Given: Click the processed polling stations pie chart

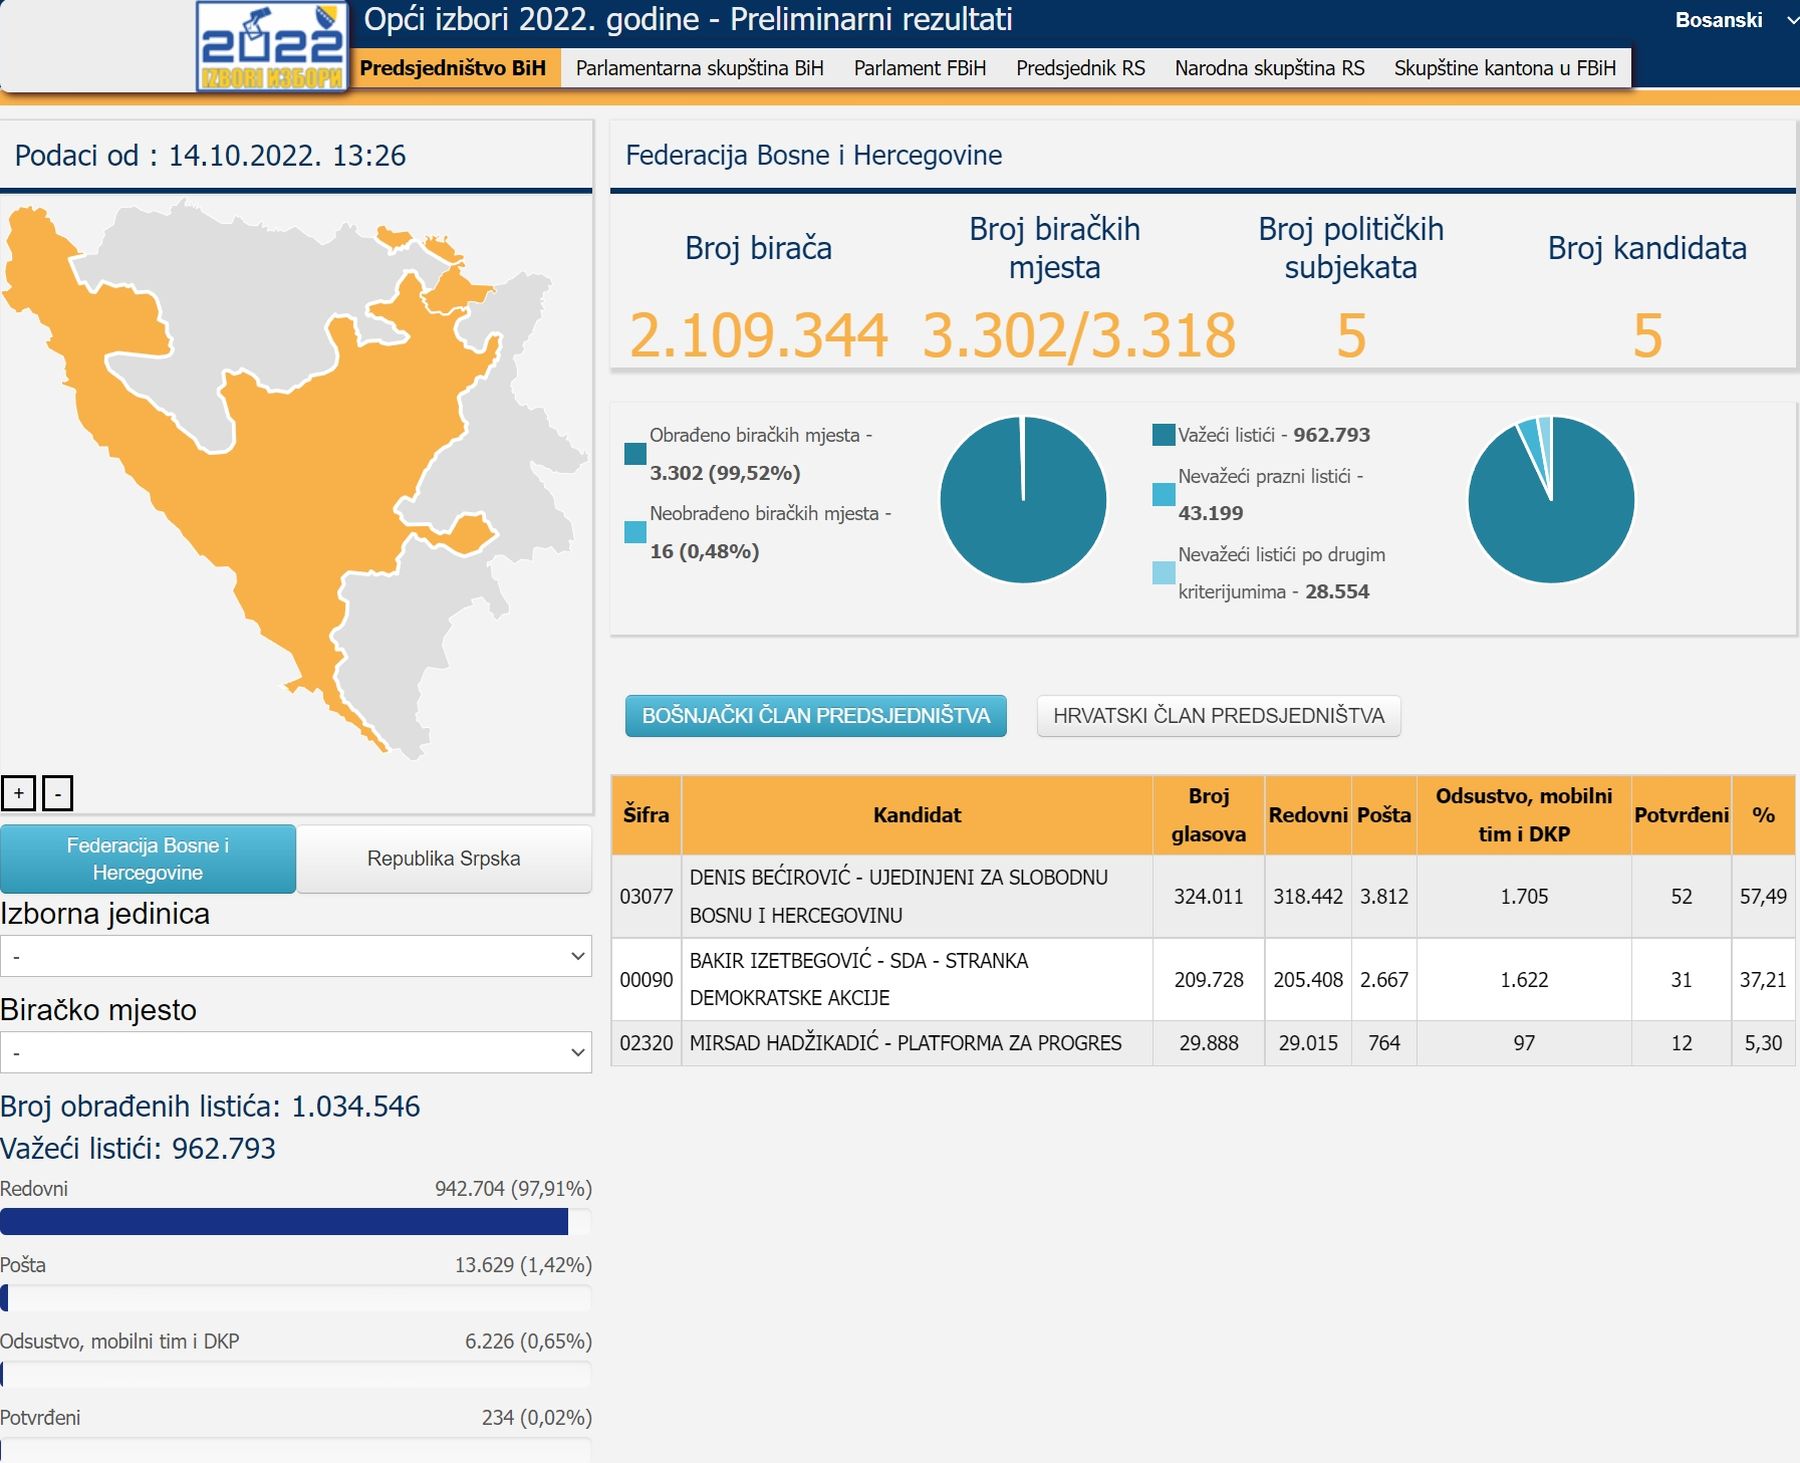Looking at the screenshot, I should pyautogui.click(x=1023, y=500).
